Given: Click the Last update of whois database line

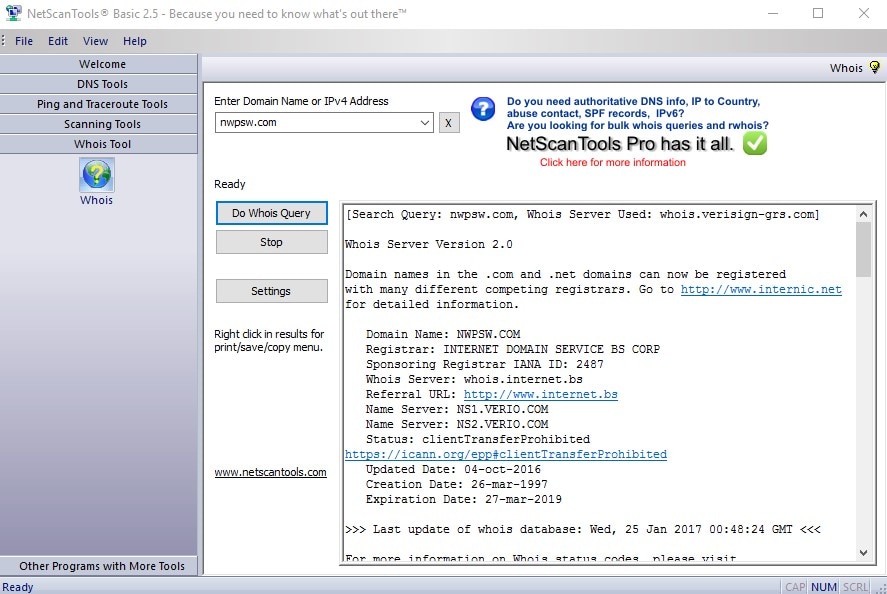Looking at the screenshot, I should click(x=583, y=530).
